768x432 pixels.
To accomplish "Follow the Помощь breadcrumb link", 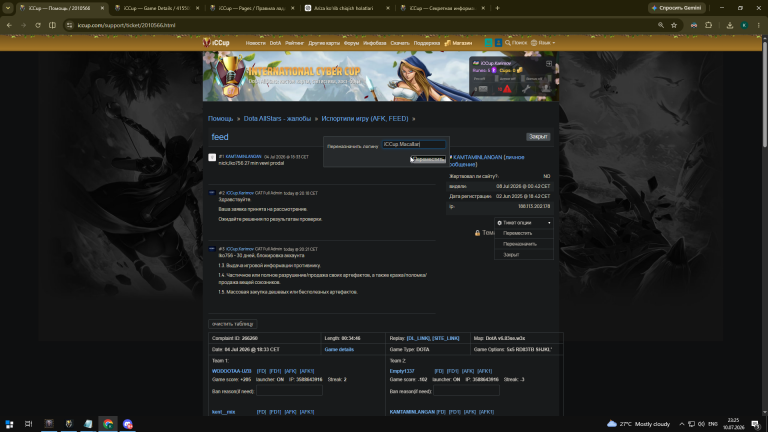I will [x=220, y=119].
